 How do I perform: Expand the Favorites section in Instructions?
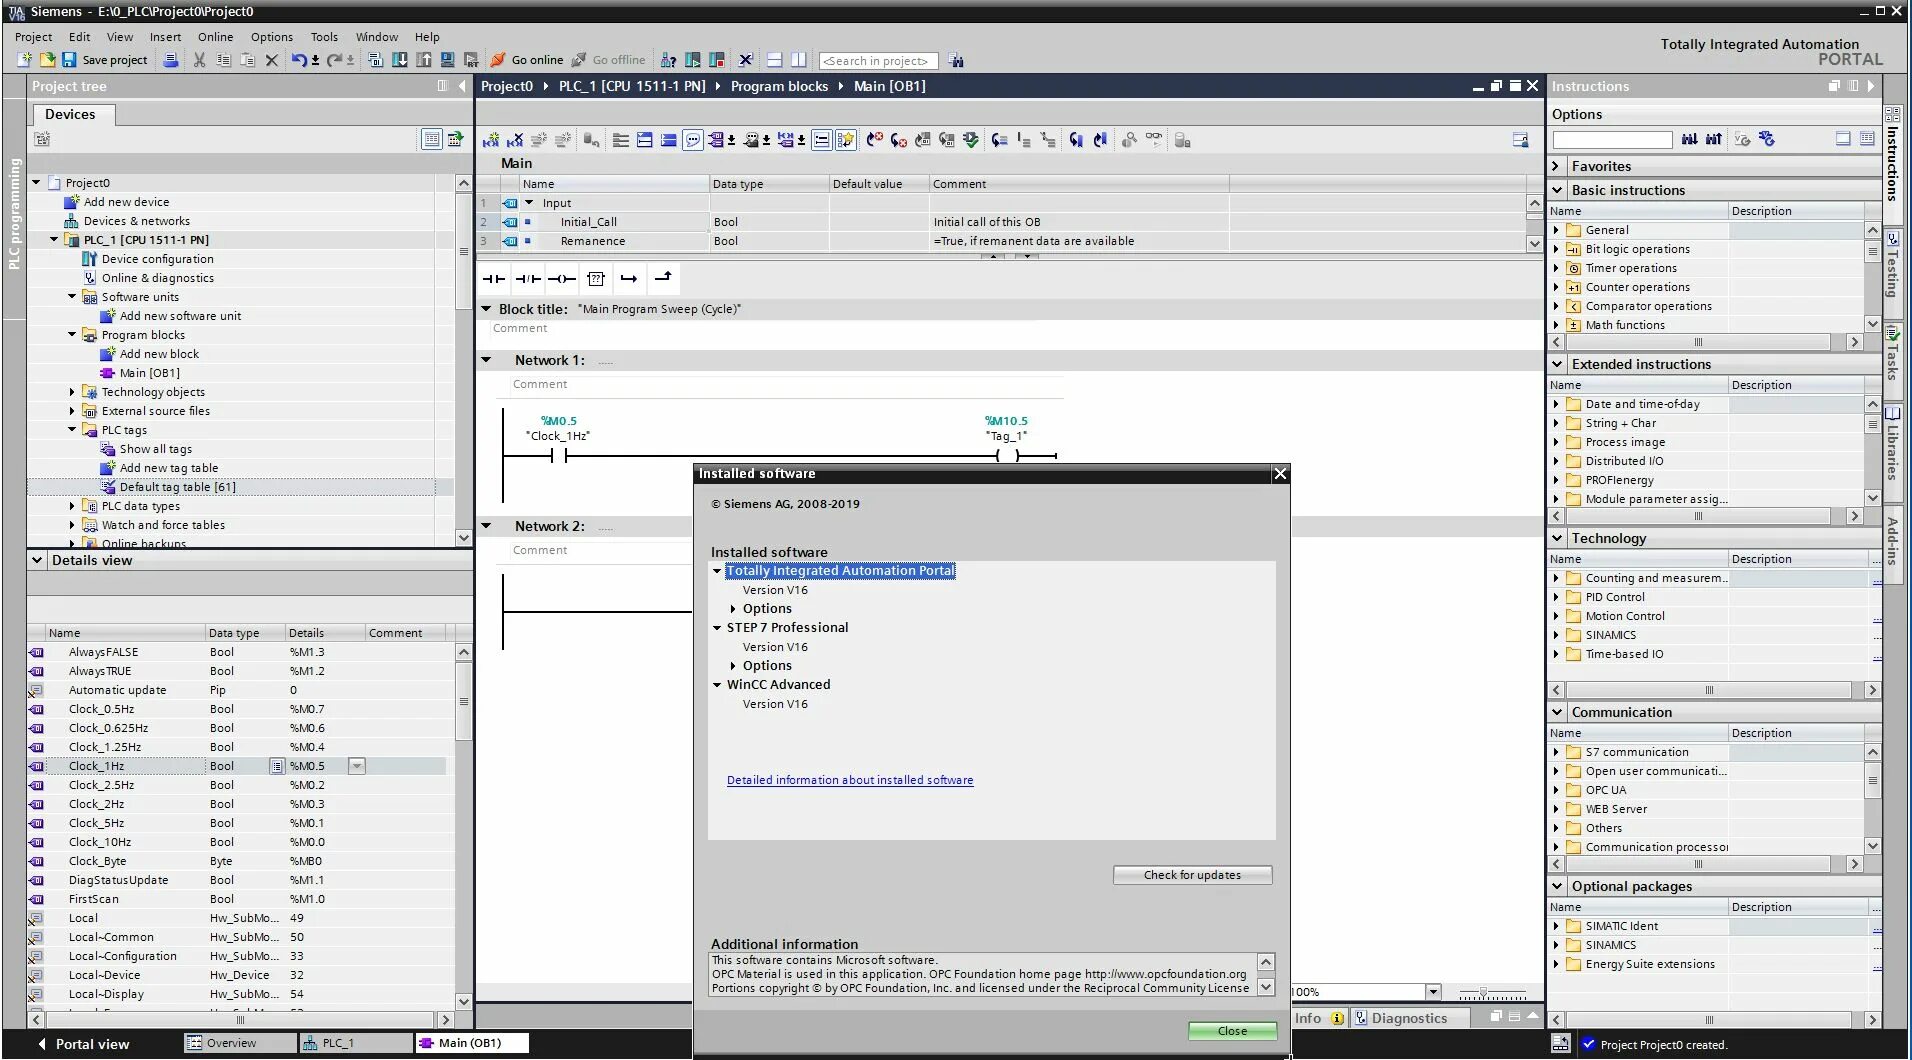(1557, 166)
